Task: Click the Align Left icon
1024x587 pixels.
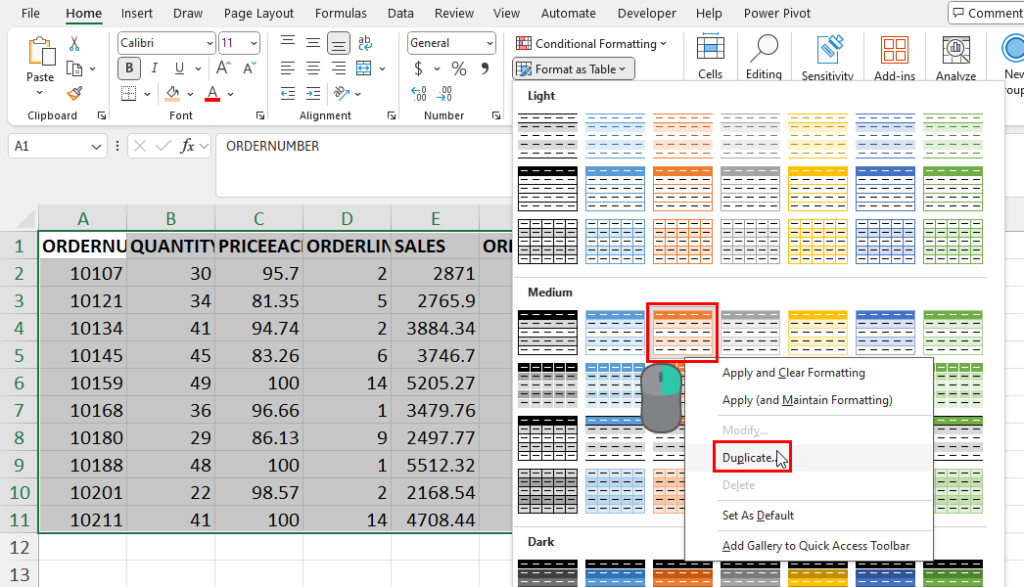Action: click(x=287, y=68)
